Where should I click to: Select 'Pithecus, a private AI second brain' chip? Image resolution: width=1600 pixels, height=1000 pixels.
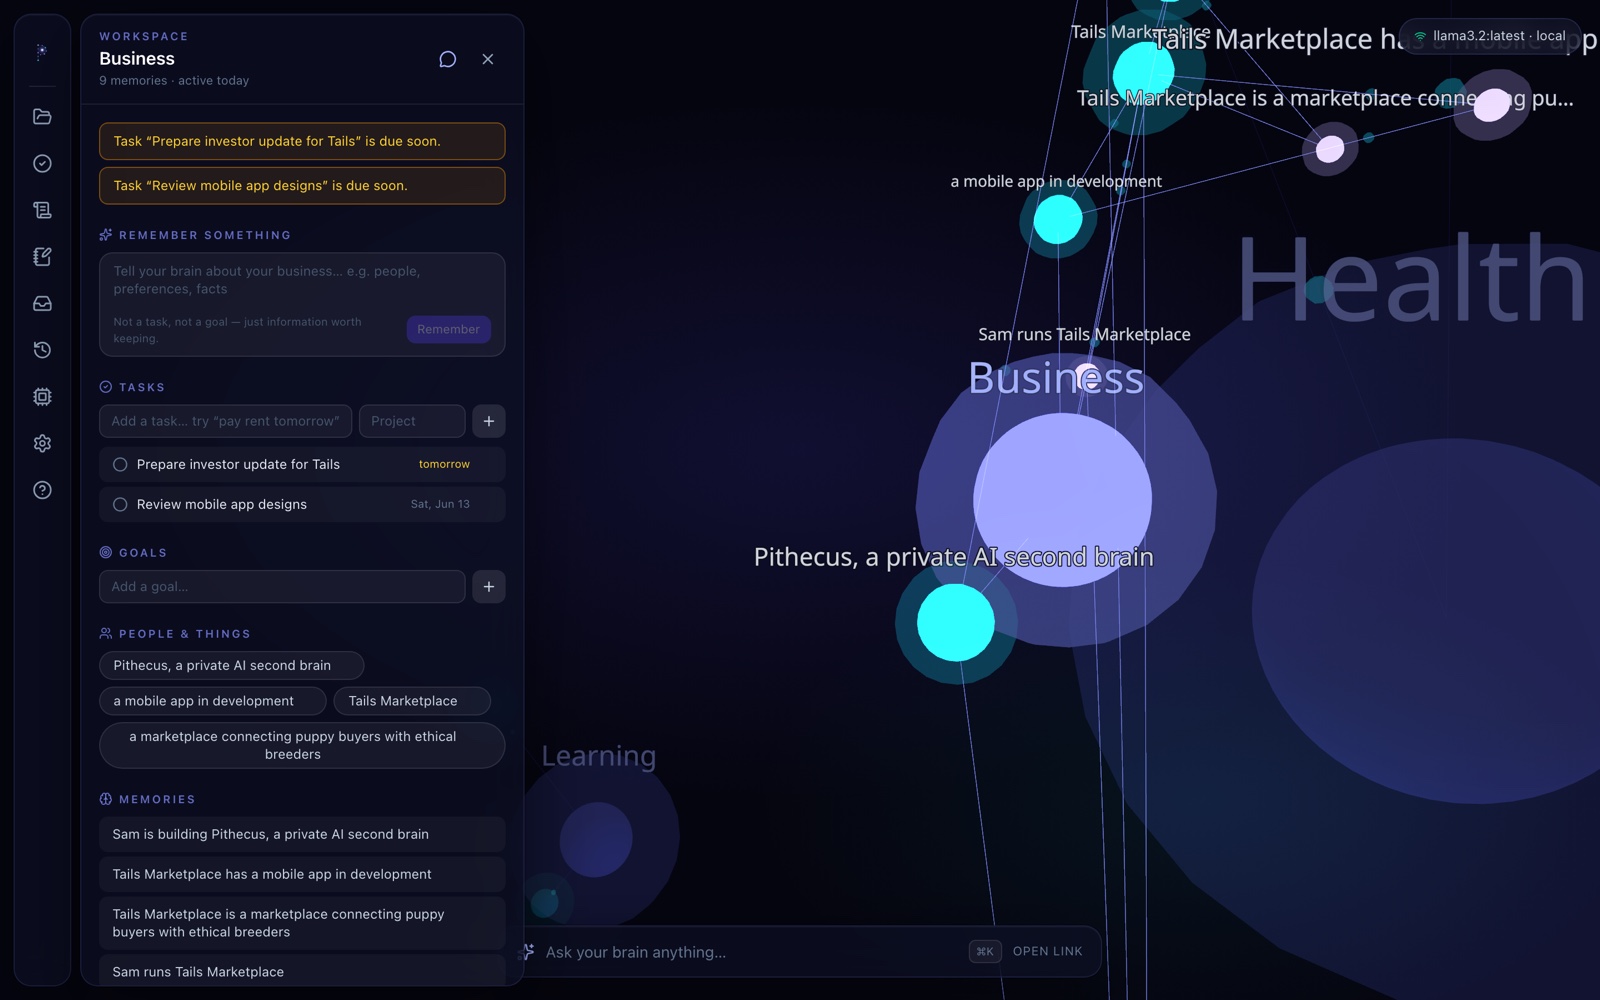[x=231, y=666]
